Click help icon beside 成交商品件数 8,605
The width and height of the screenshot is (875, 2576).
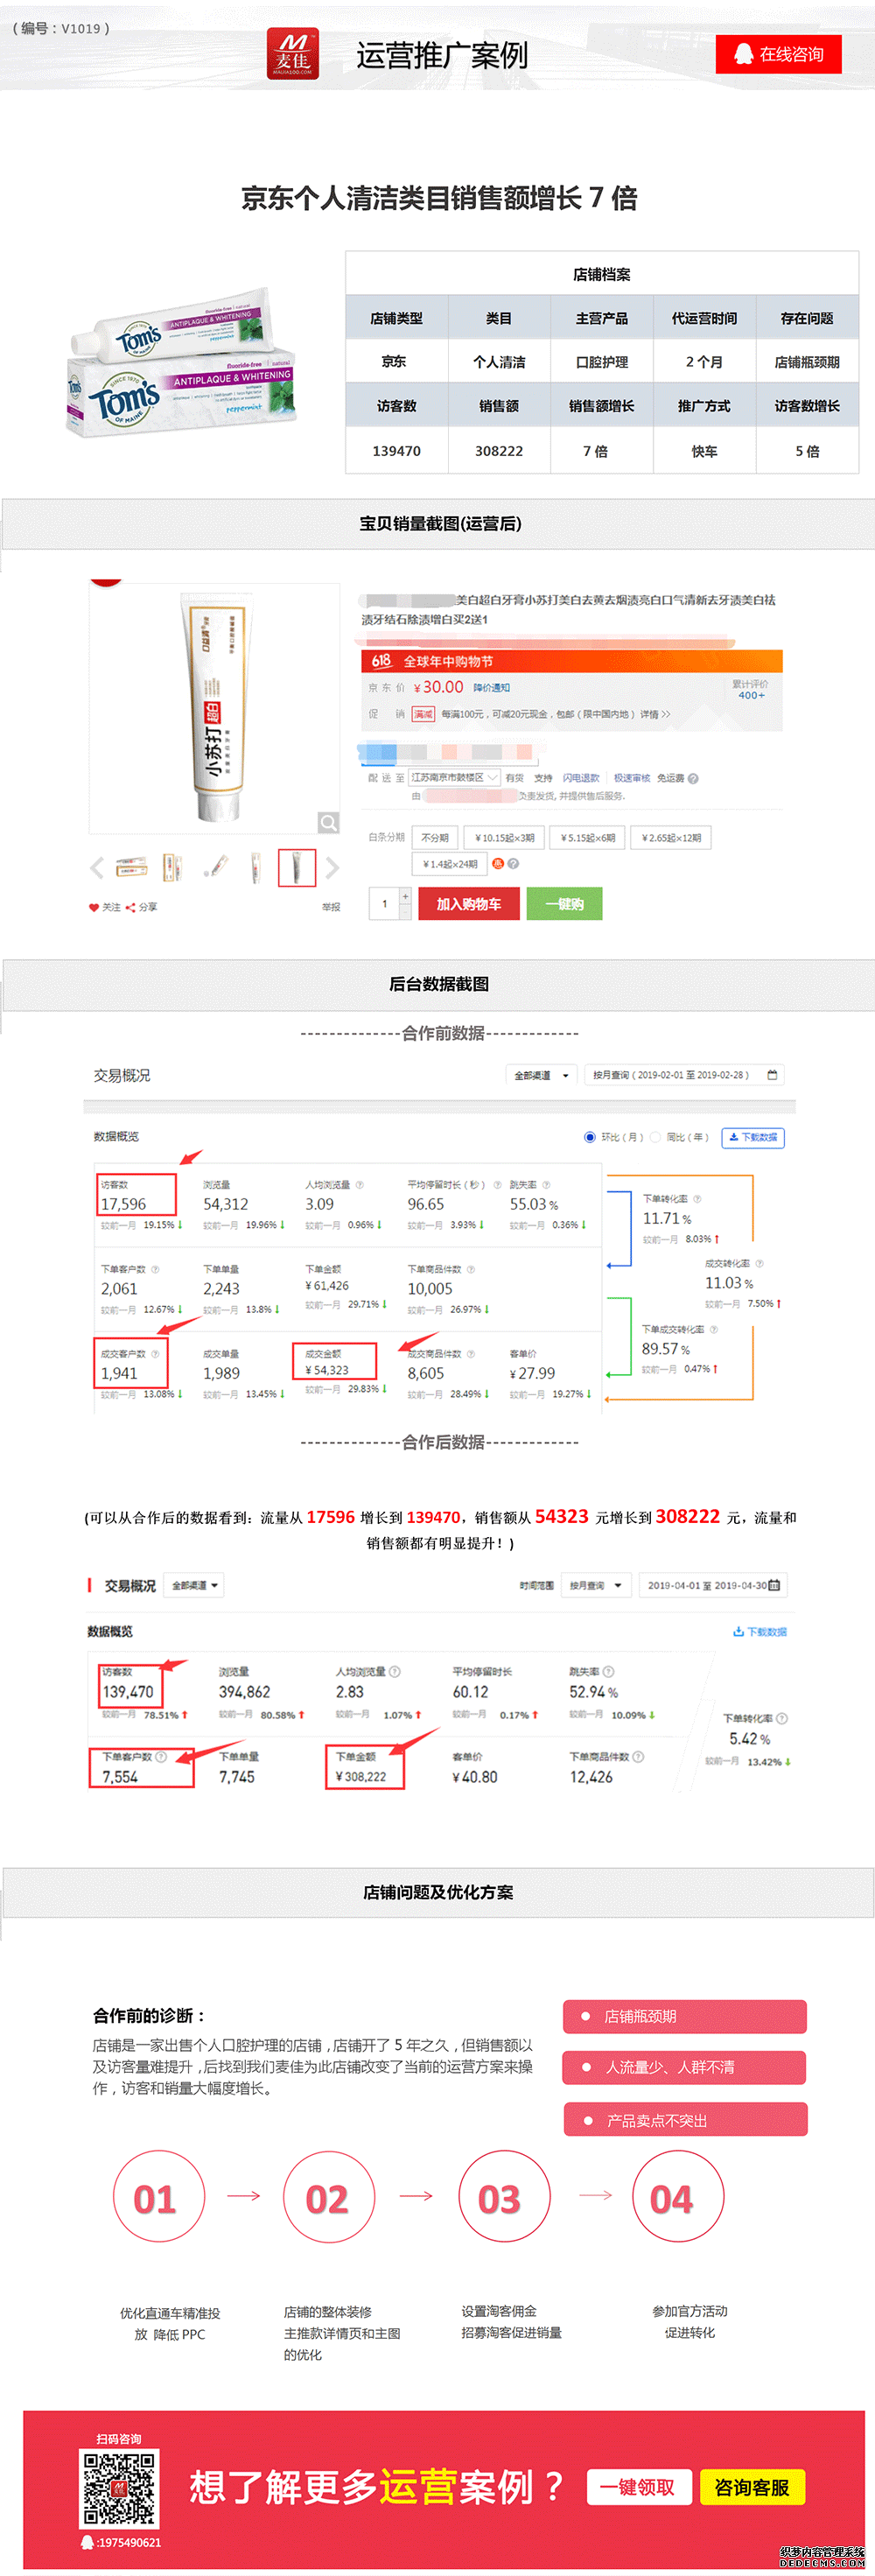pyautogui.click(x=470, y=1354)
